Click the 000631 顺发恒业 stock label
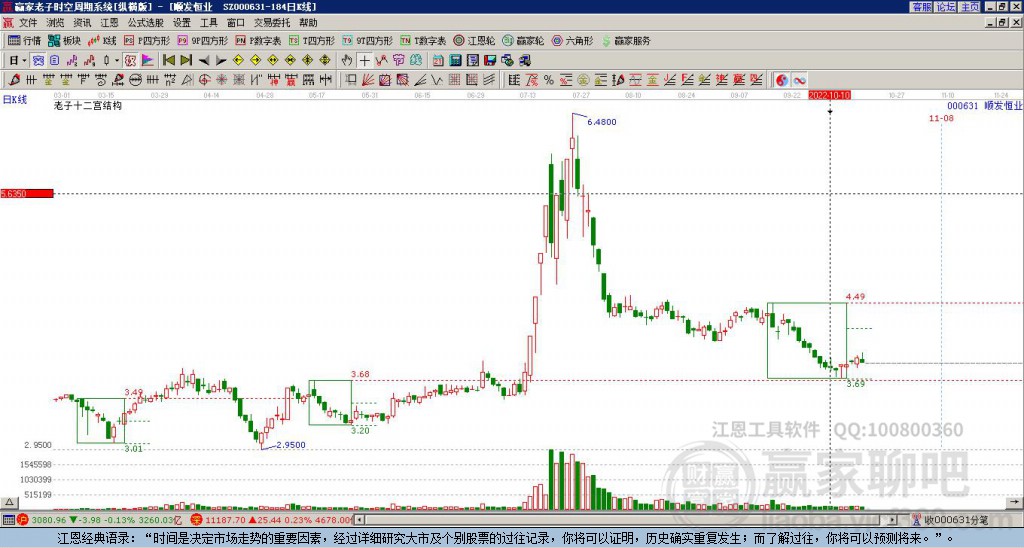This screenshot has width=1024, height=548. pos(984,105)
